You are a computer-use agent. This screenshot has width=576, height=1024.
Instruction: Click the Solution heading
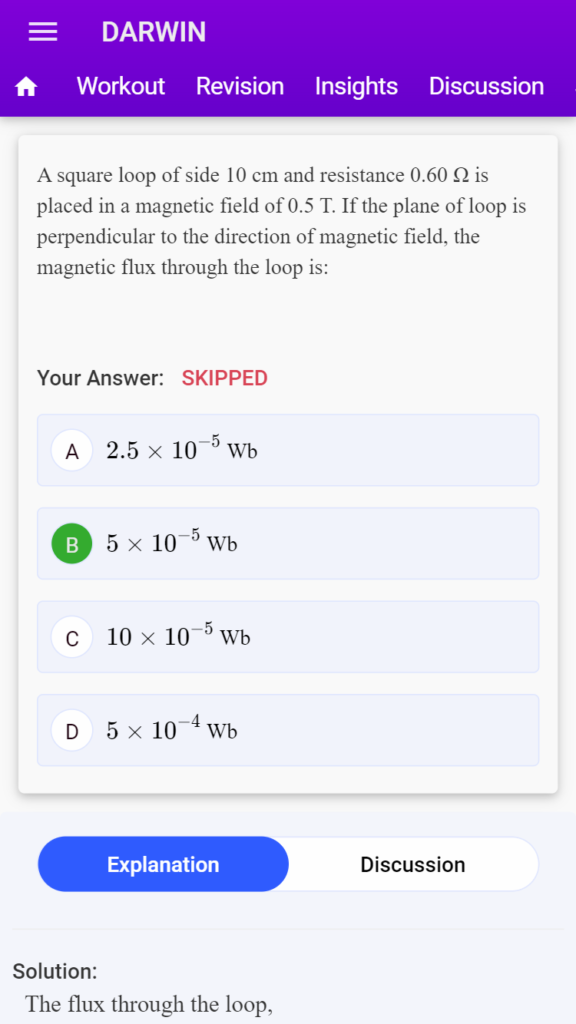coord(55,971)
